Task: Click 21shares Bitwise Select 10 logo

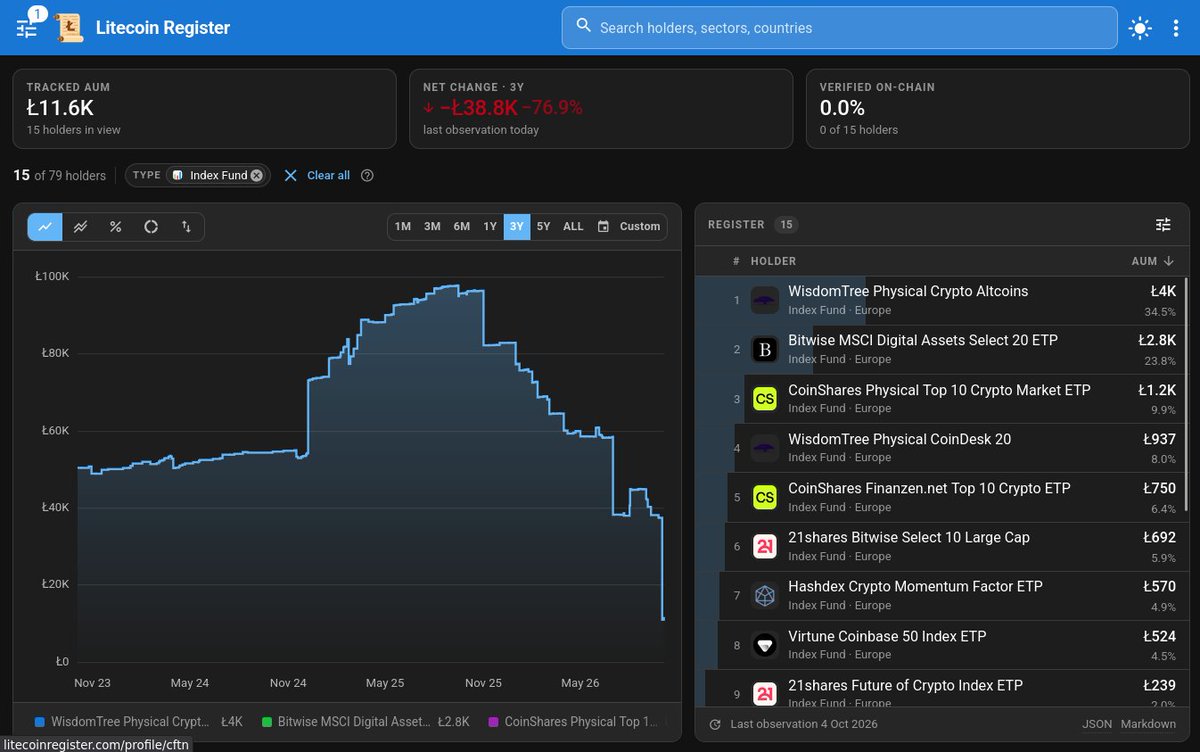Action: [765, 546]
